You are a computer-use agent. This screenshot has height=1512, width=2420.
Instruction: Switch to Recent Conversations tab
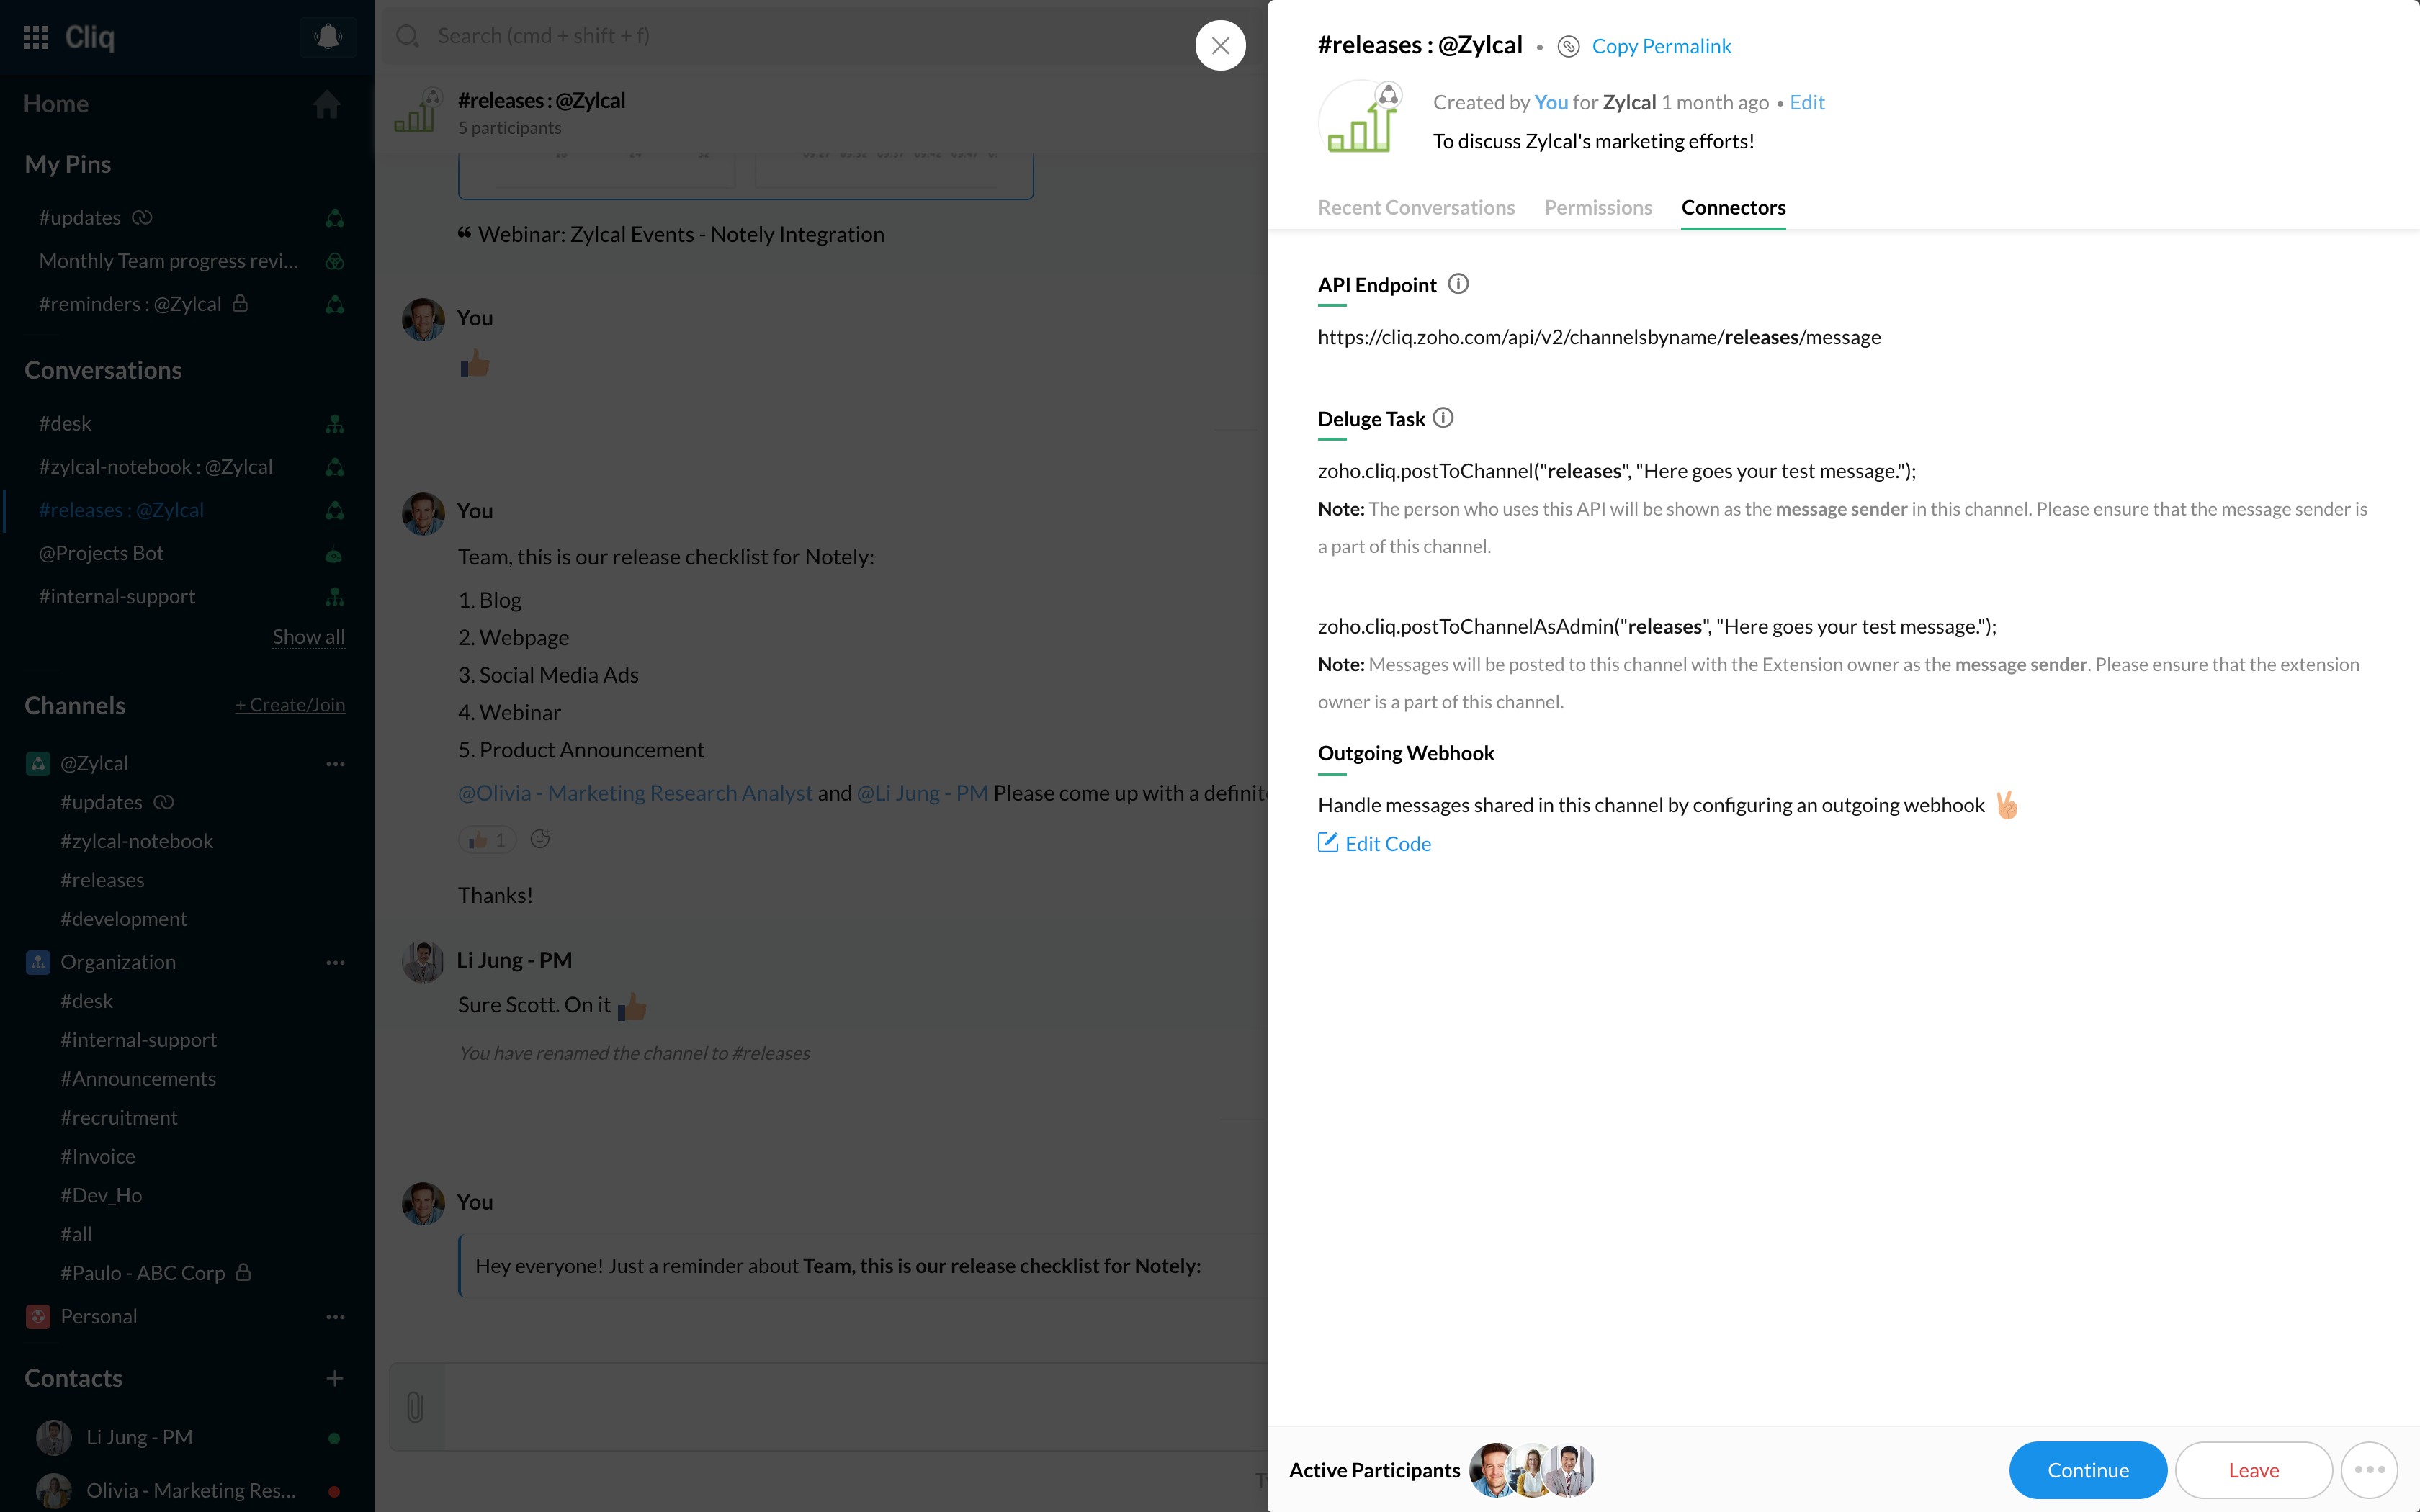click(1415, 208)
